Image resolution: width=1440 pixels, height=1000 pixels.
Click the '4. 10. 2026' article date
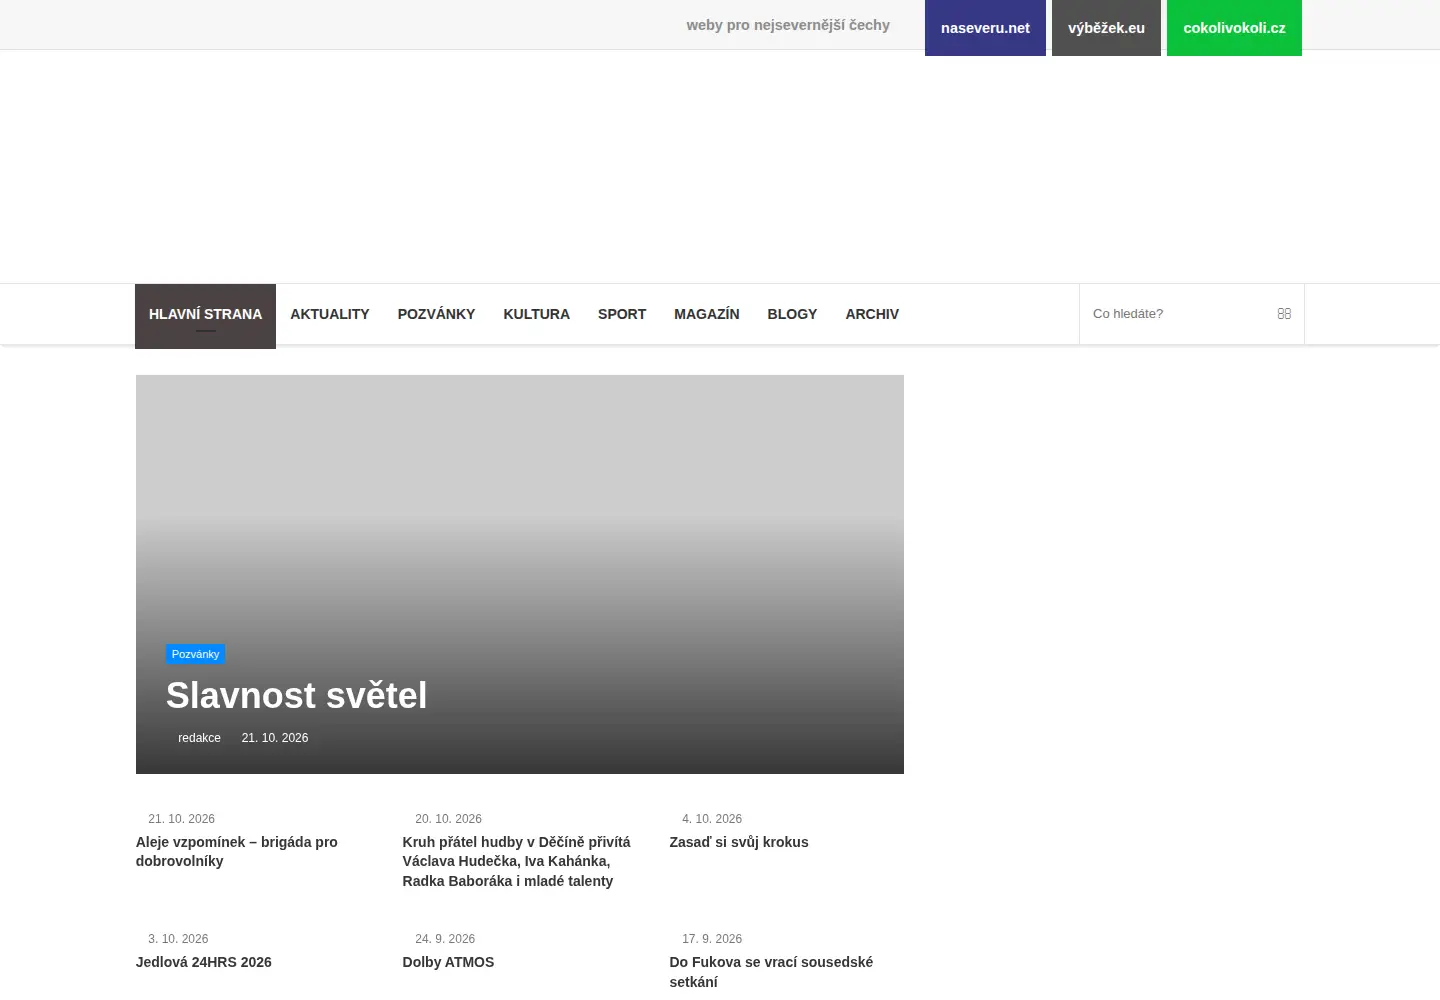tap(712, 819)
